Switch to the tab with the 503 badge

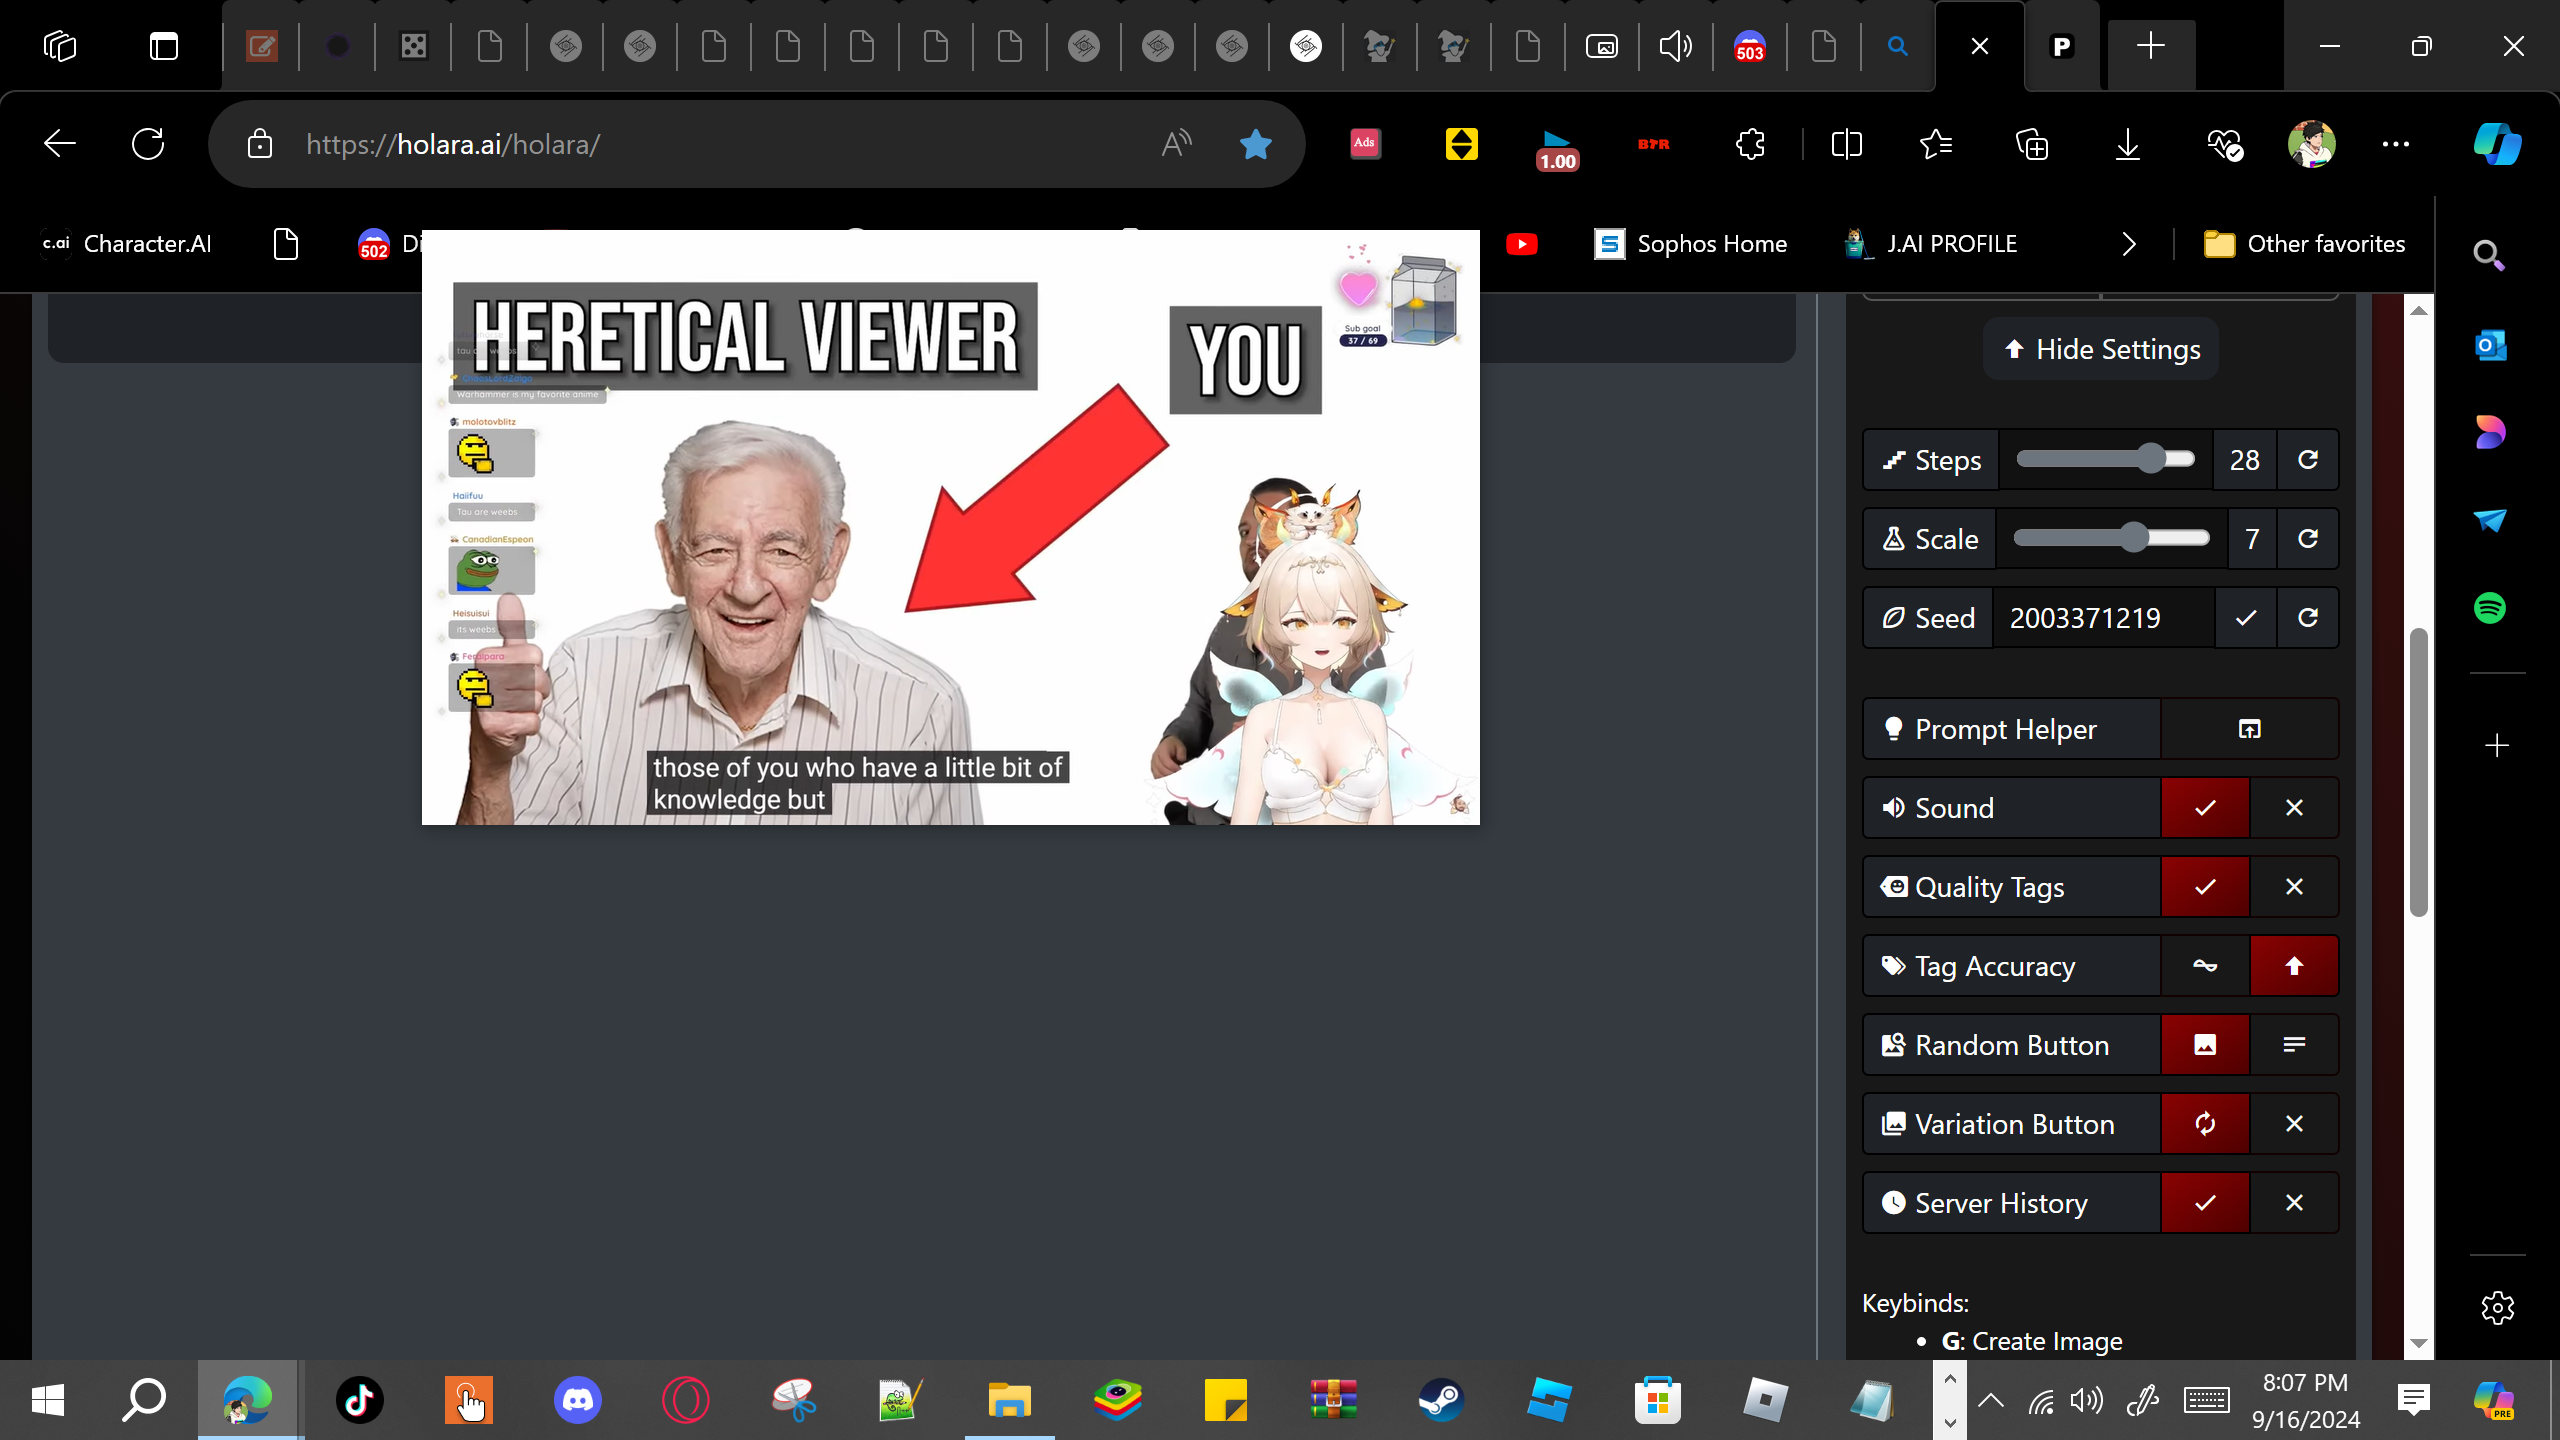click(1750, 46)
